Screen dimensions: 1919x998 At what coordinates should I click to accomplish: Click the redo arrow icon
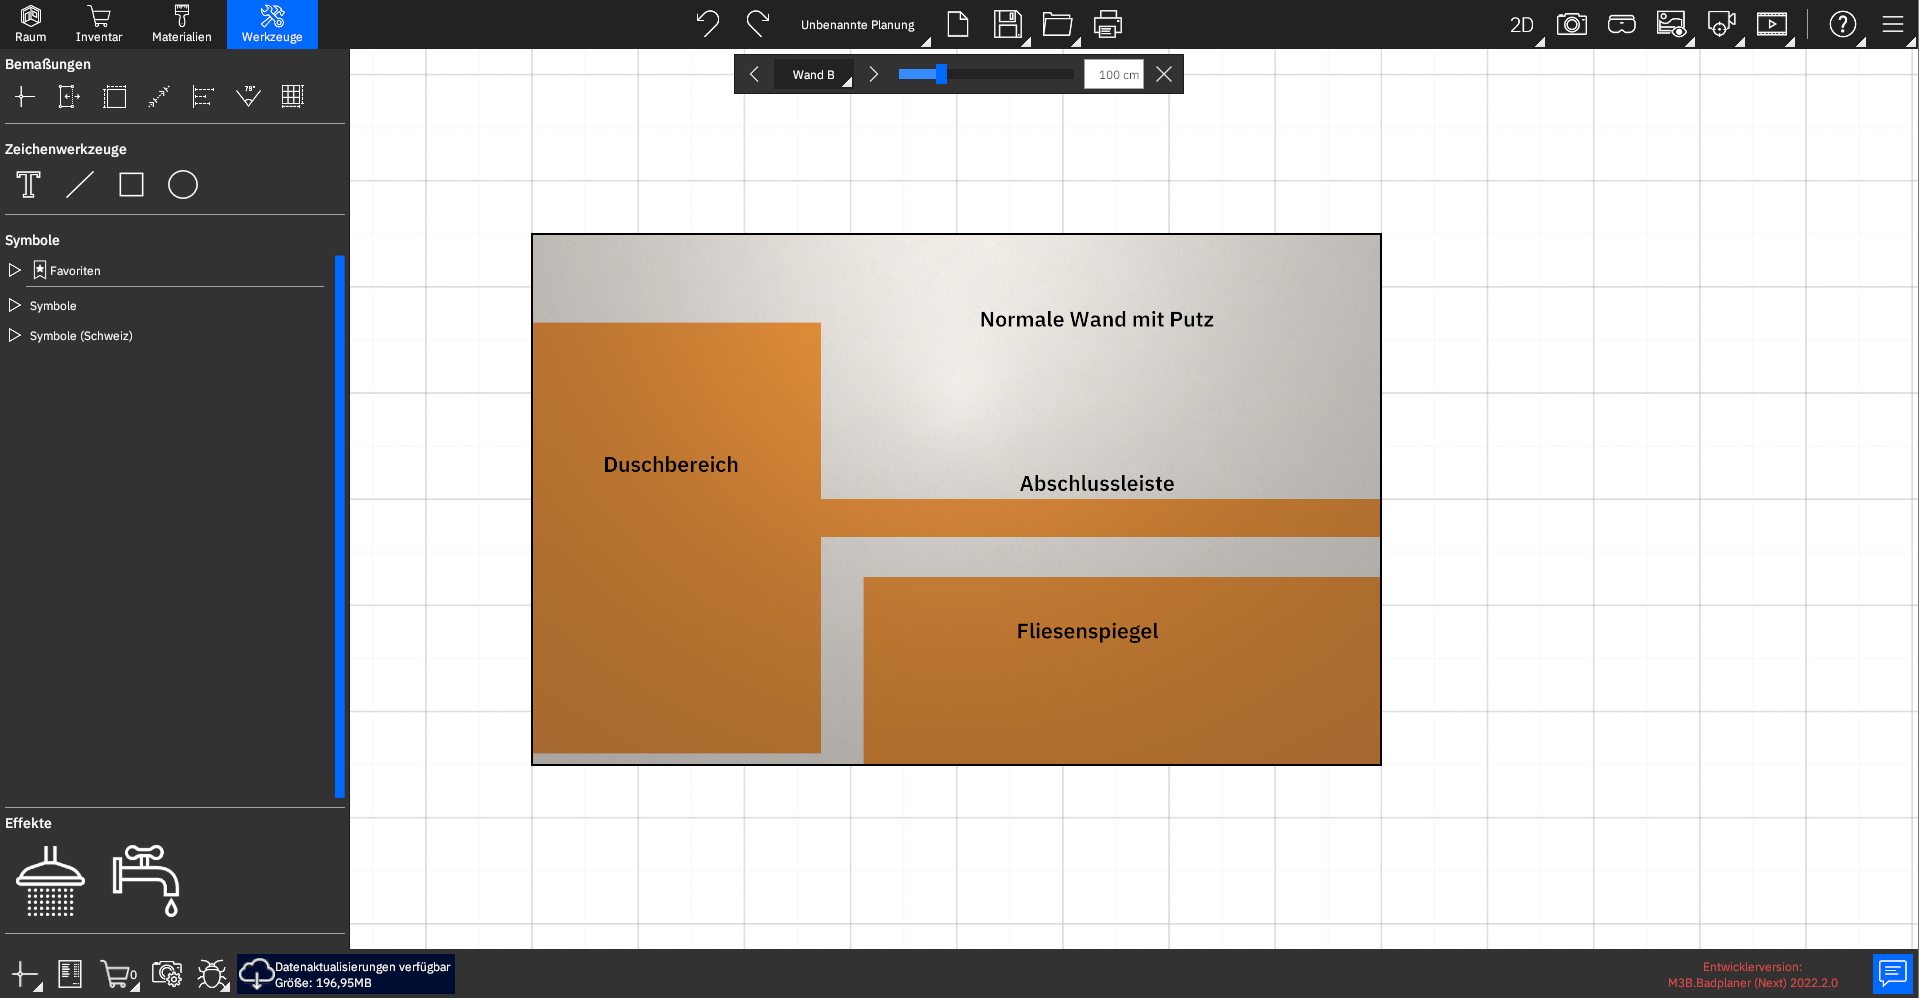(758, 23)
